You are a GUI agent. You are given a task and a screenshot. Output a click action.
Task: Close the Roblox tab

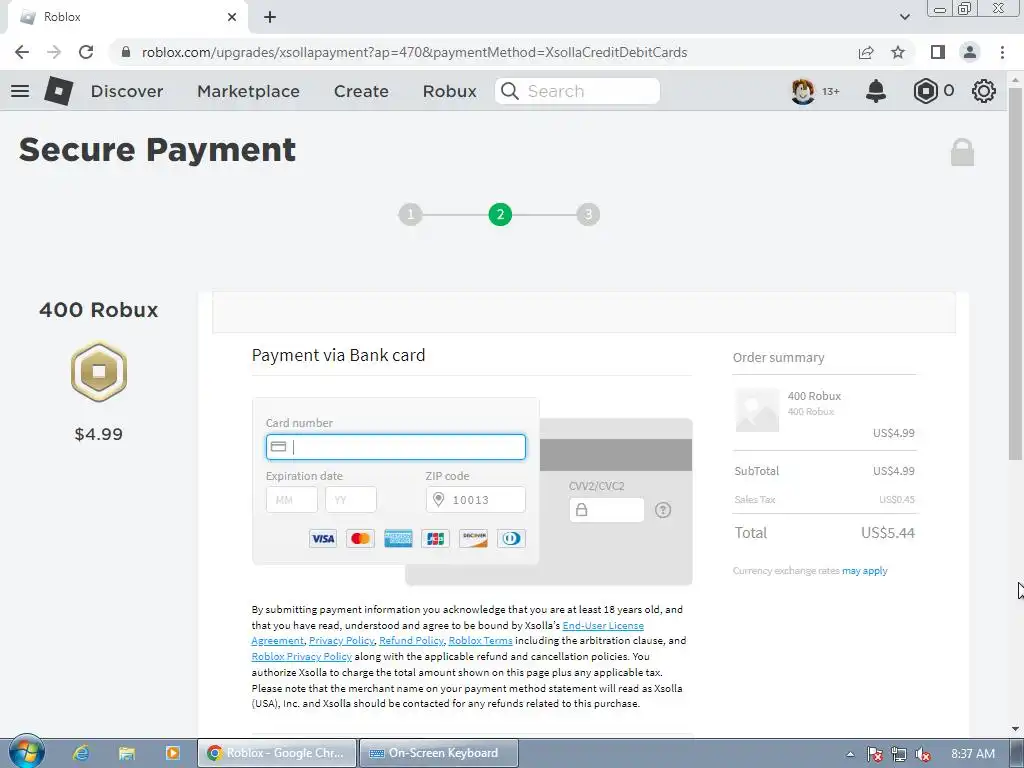click(232, 17)
